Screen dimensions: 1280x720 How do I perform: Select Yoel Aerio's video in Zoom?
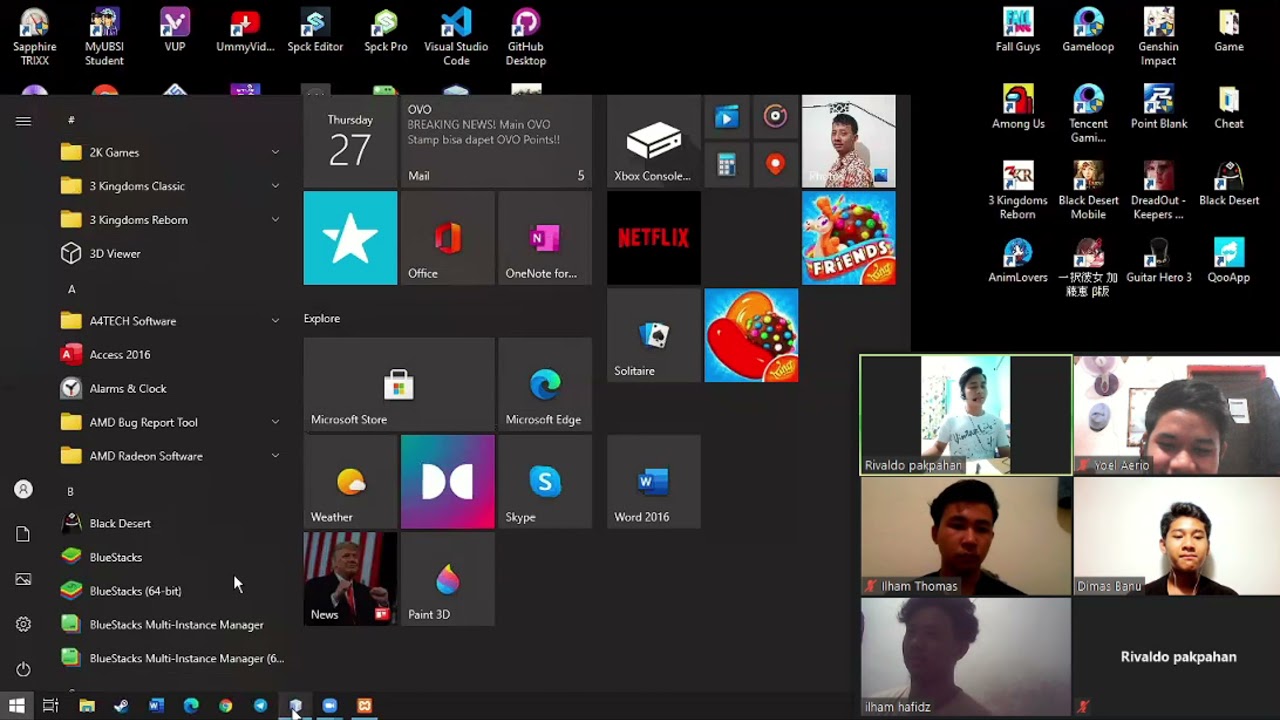pyautogui.click(x=1177, y=414)
